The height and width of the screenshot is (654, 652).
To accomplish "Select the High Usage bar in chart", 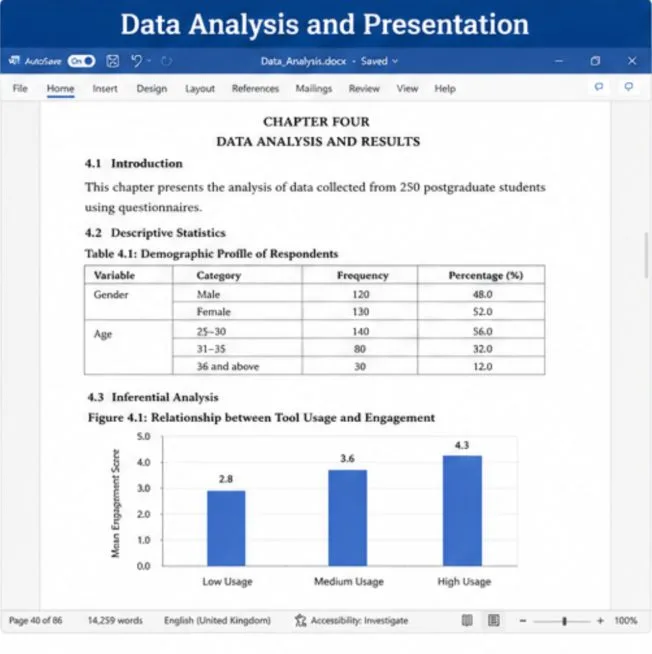I will click(x=462, y=511).
